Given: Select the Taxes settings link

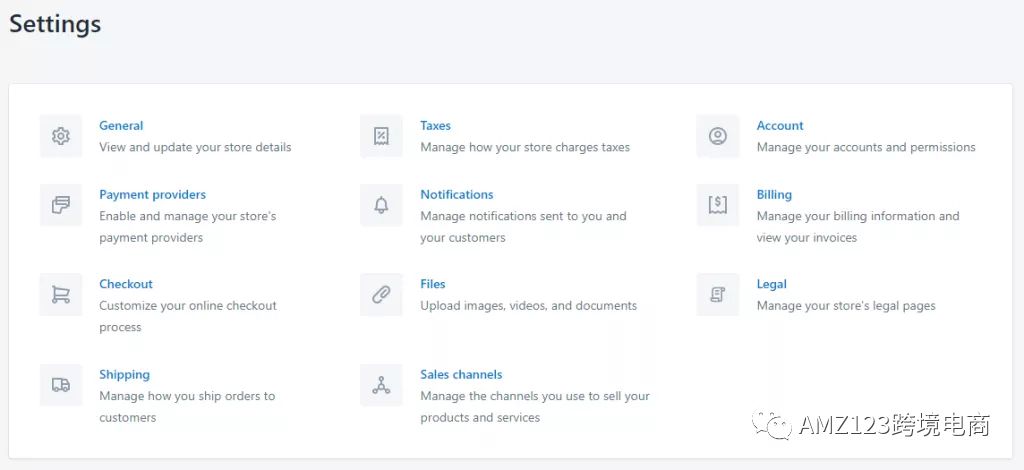Looking at the screenshot, I should point(435,126).
